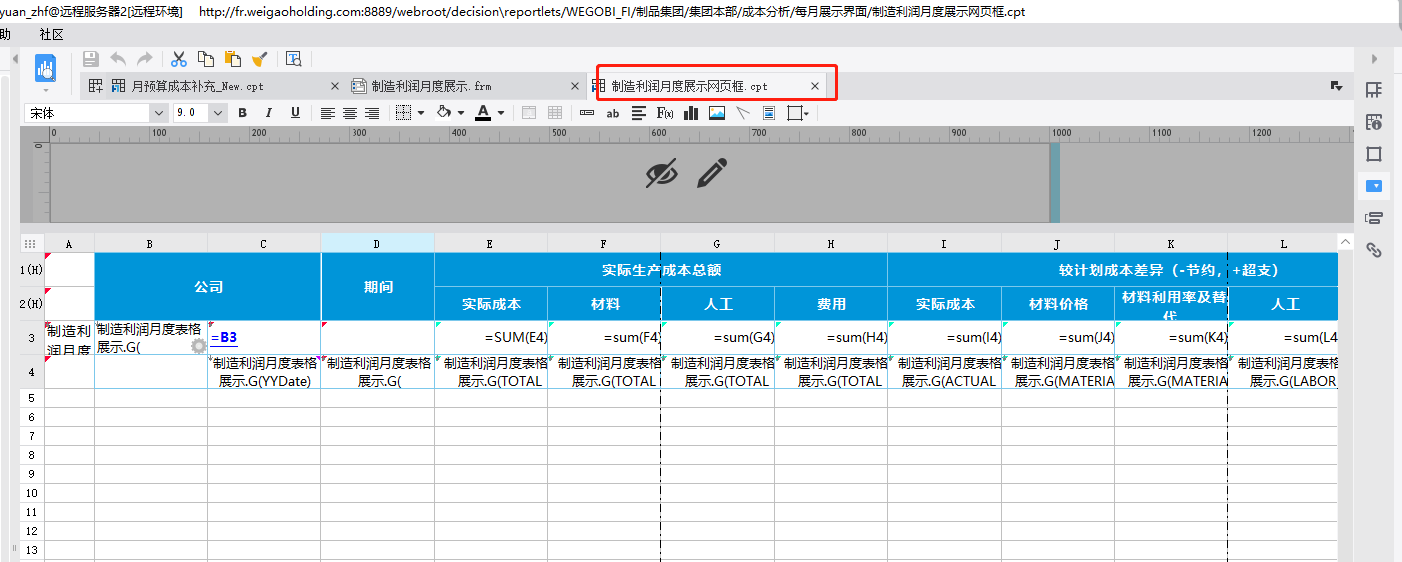This screenshot has width=1402, height=562.
Task: Select the 制造利润月度展示网页框.cpt tab
Action: click(690, 86)
